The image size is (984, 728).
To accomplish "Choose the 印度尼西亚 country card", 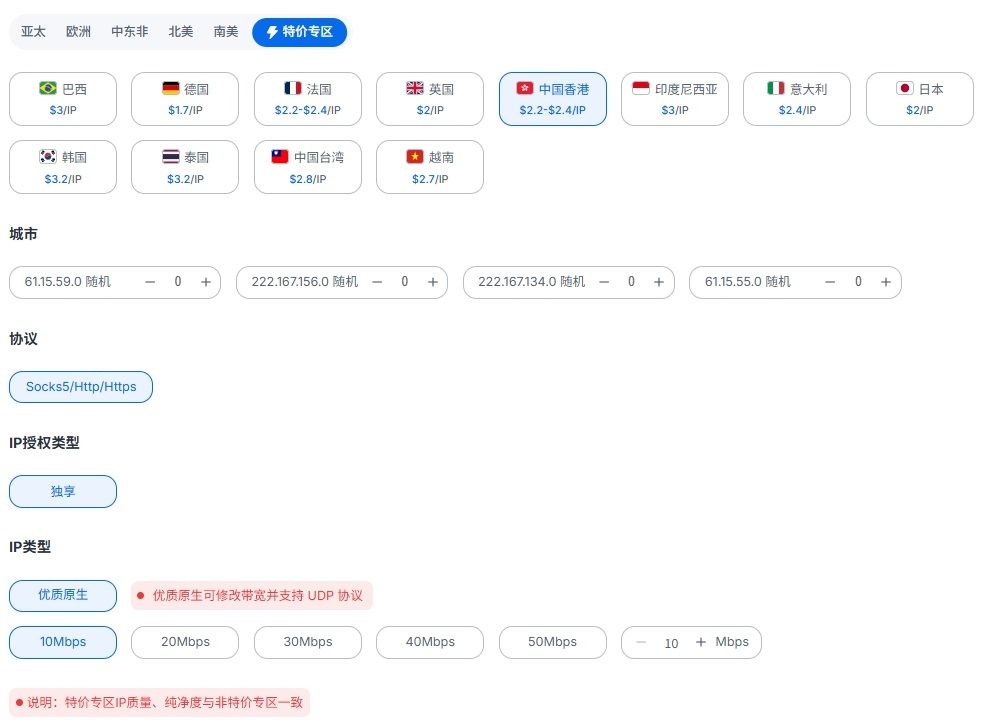I will (x=675, y=99).
